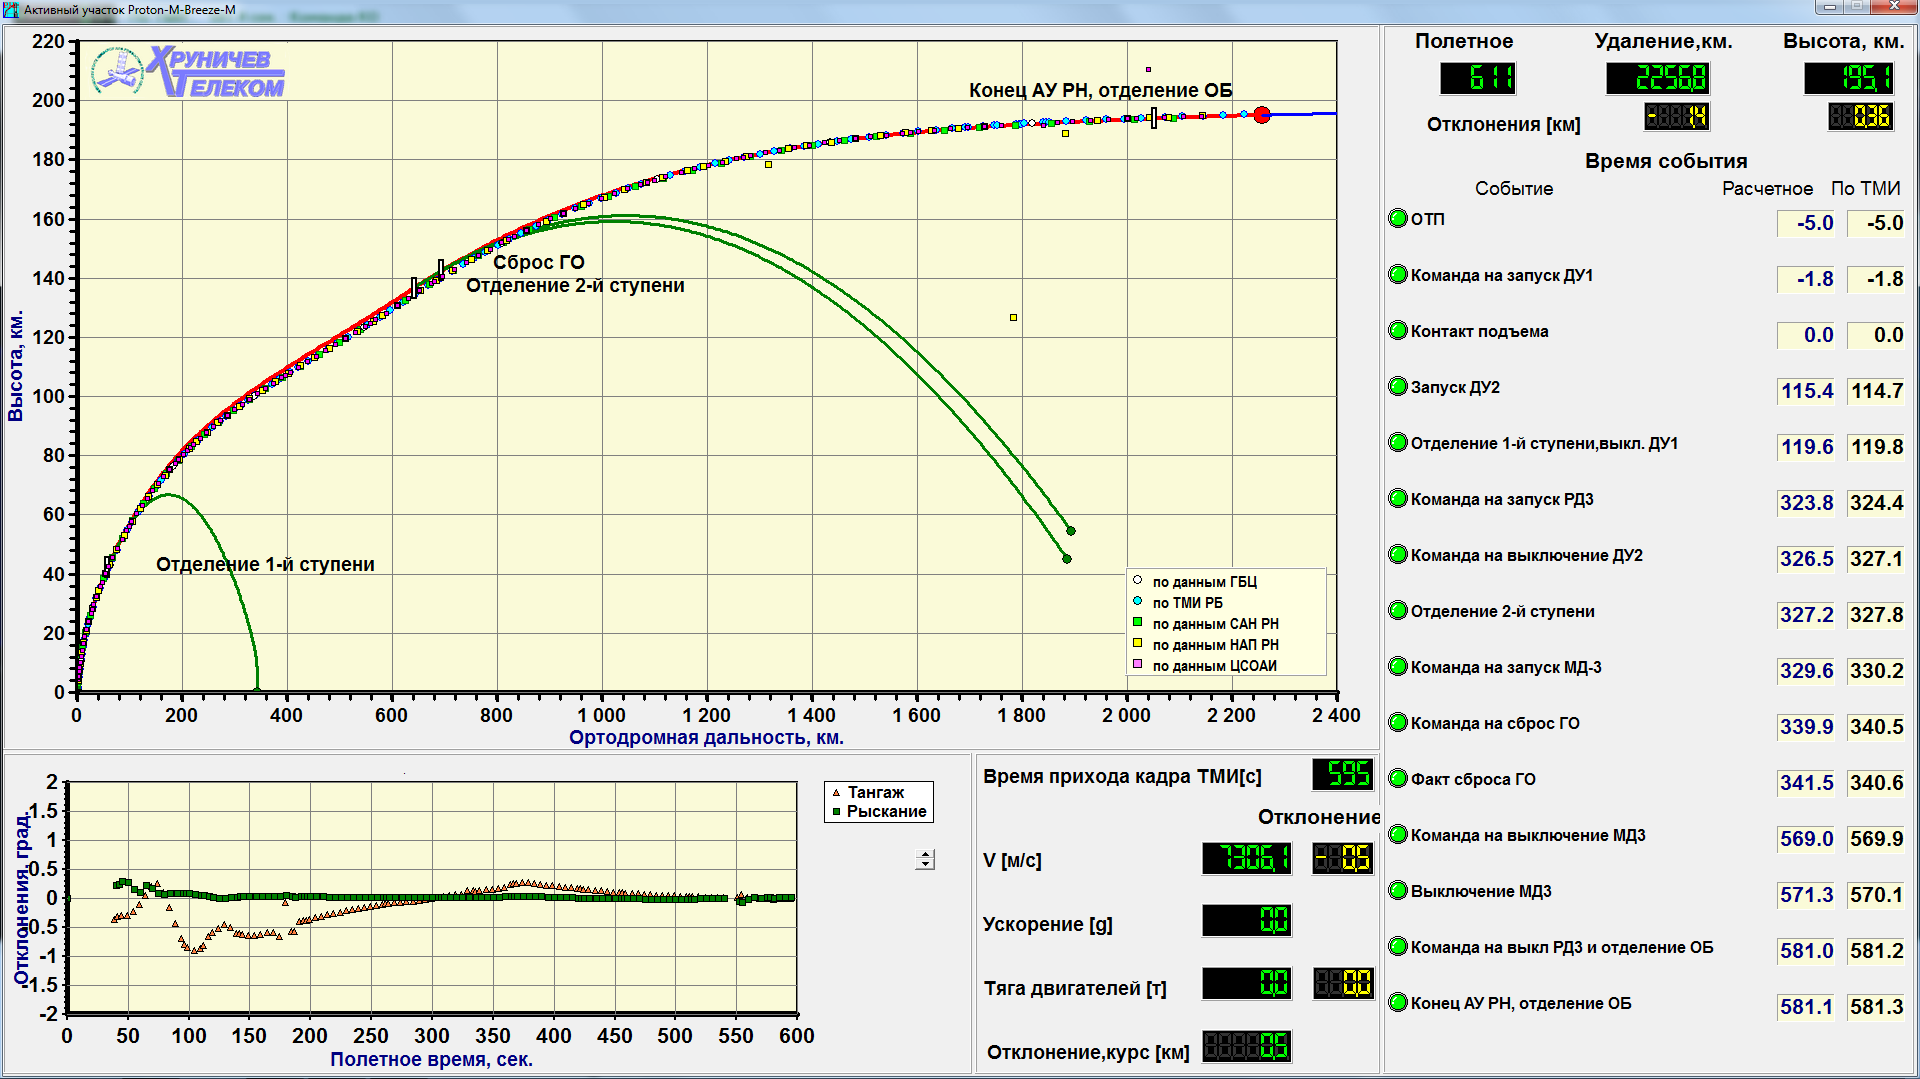Click the Выключение МД3 green indicator light
Image resolution: width=1920 pixels, height=1079 pixels.
point(1398,890)
